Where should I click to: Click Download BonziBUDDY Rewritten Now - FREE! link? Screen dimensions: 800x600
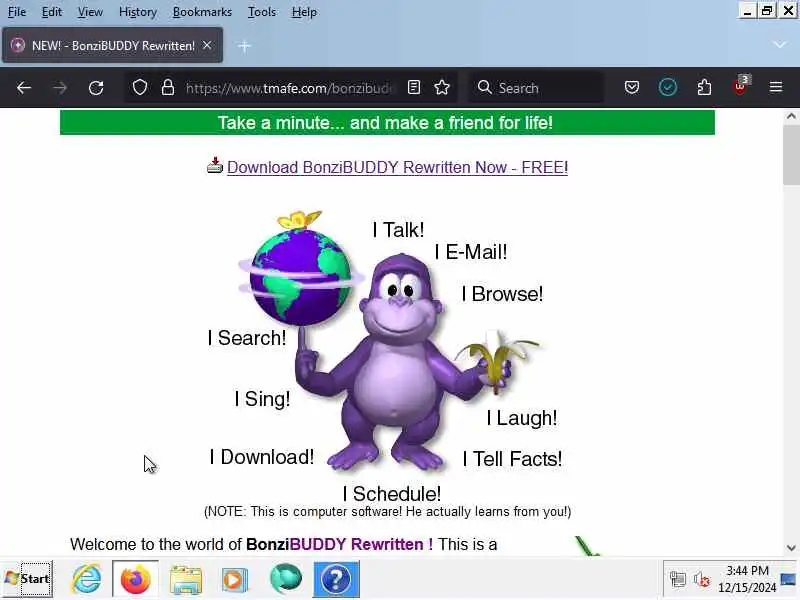coord(397,167)
